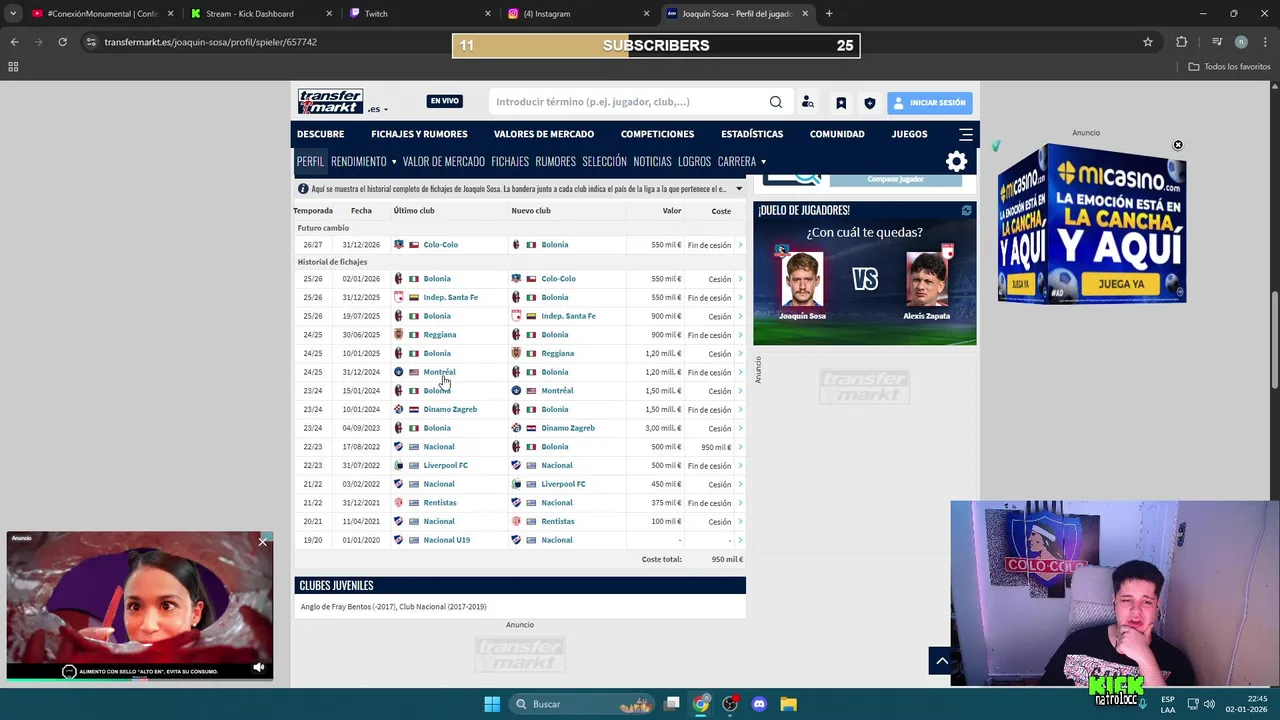Open the Estadísticas menu
The image size is (1280, 720).
click(x=752, y=134)
